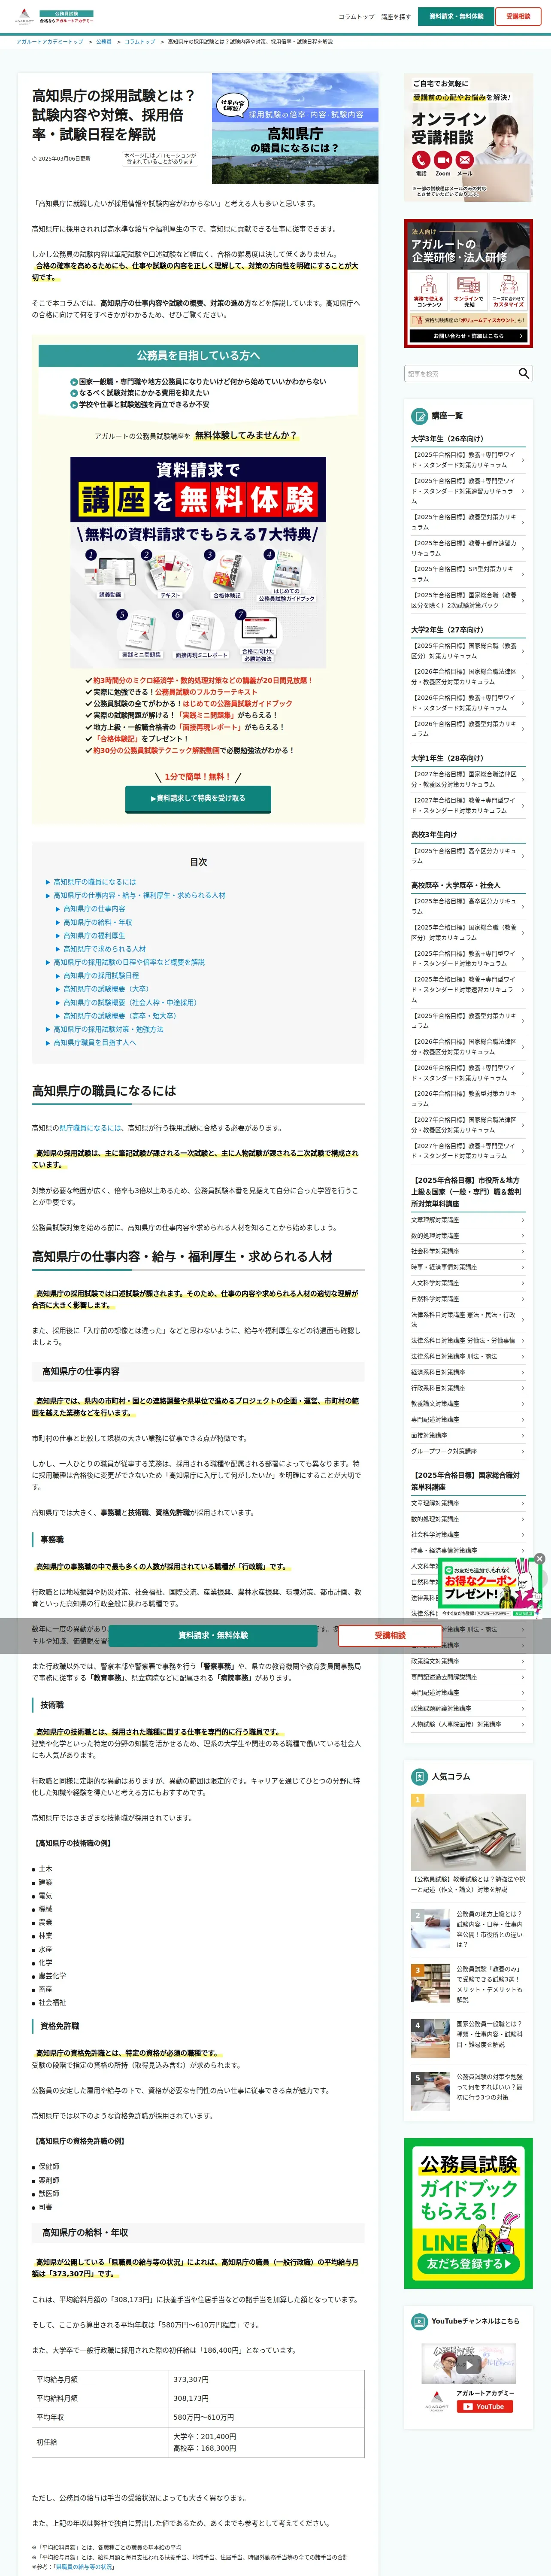
Task: Jump to 高知県庁の採用試験対策・勉強方法 in the contents
Action: (108, 1029)
